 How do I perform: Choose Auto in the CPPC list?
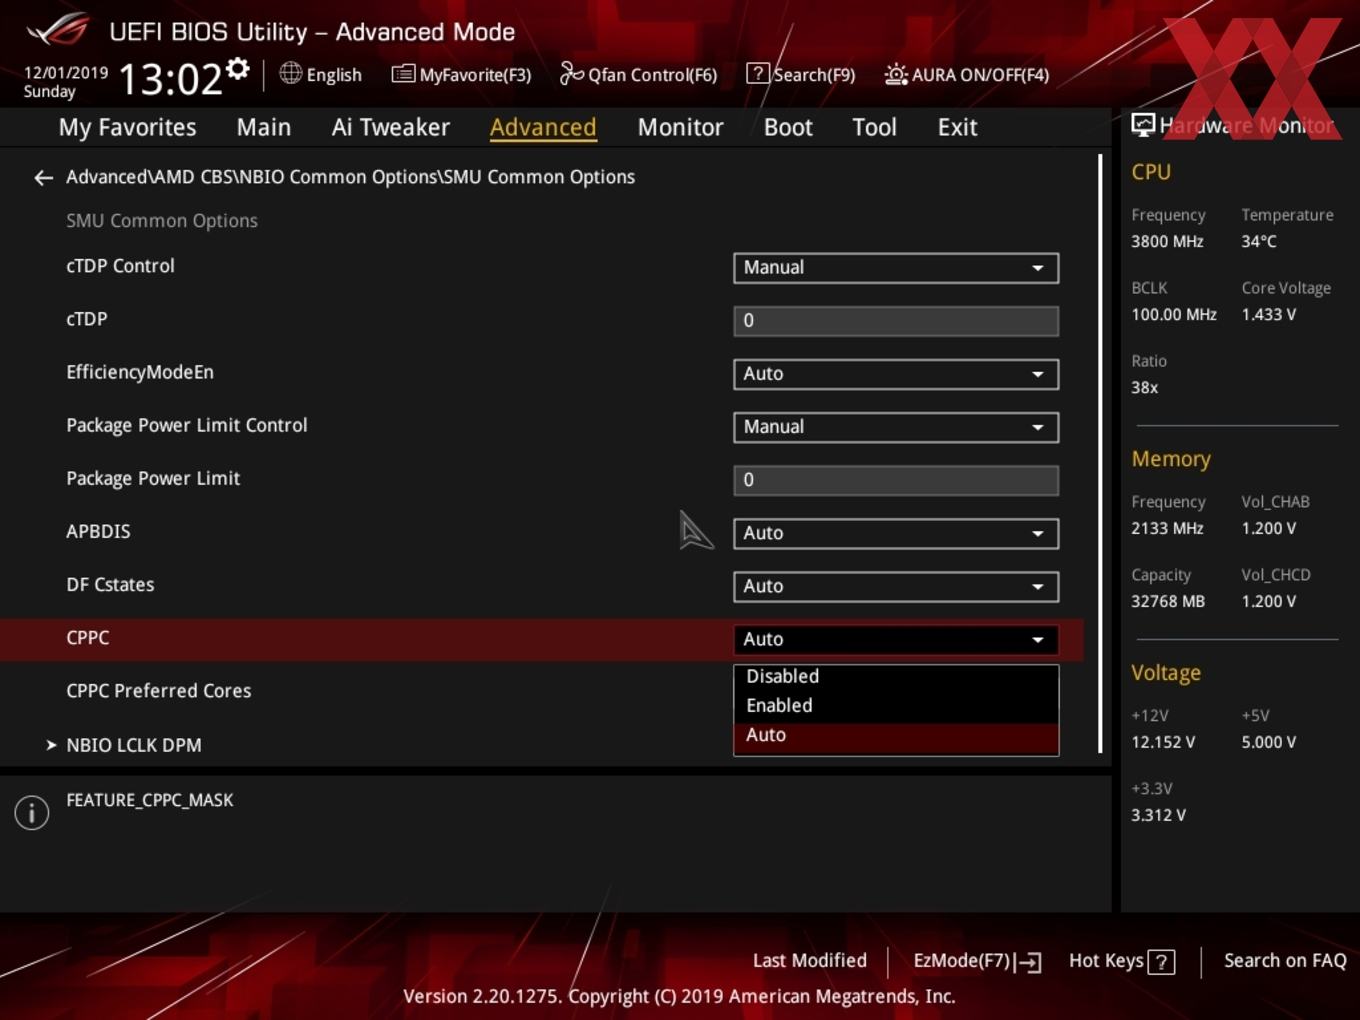pyautogui.click(x=896, y=736)
